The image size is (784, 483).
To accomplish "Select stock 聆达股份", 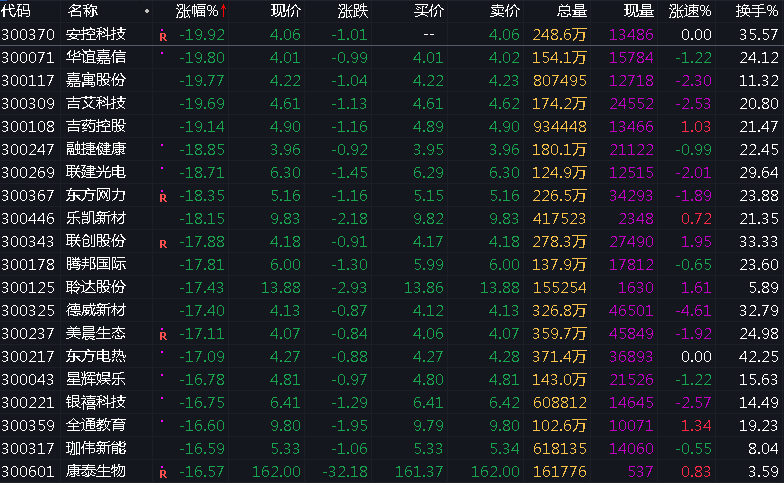I will [x=96, y=287].
